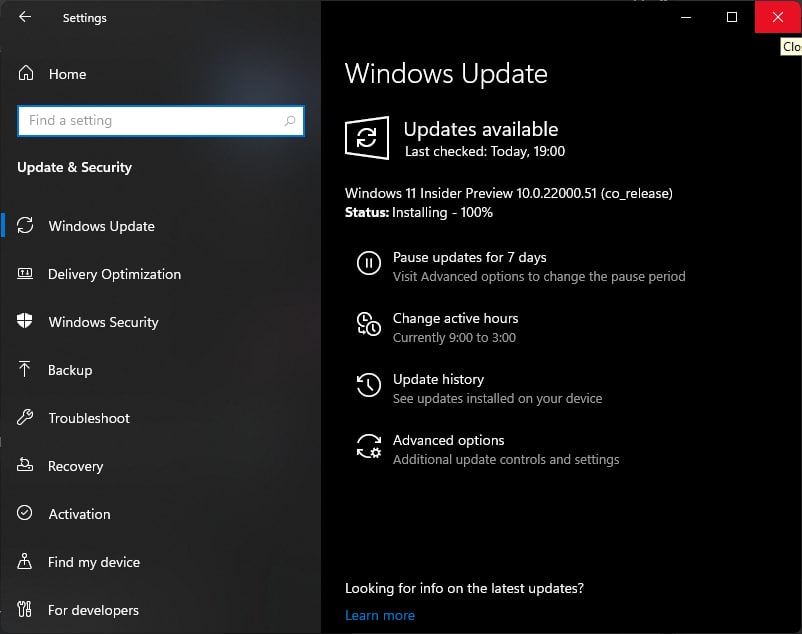Go to the Activation page

coord(79,514)
